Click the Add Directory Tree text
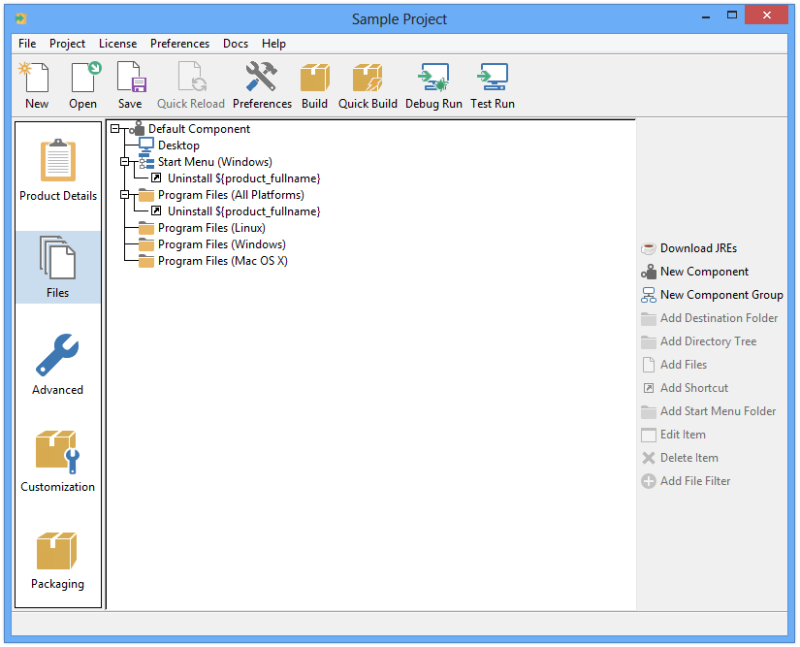800x647 pixels. [x=708, y=341]
